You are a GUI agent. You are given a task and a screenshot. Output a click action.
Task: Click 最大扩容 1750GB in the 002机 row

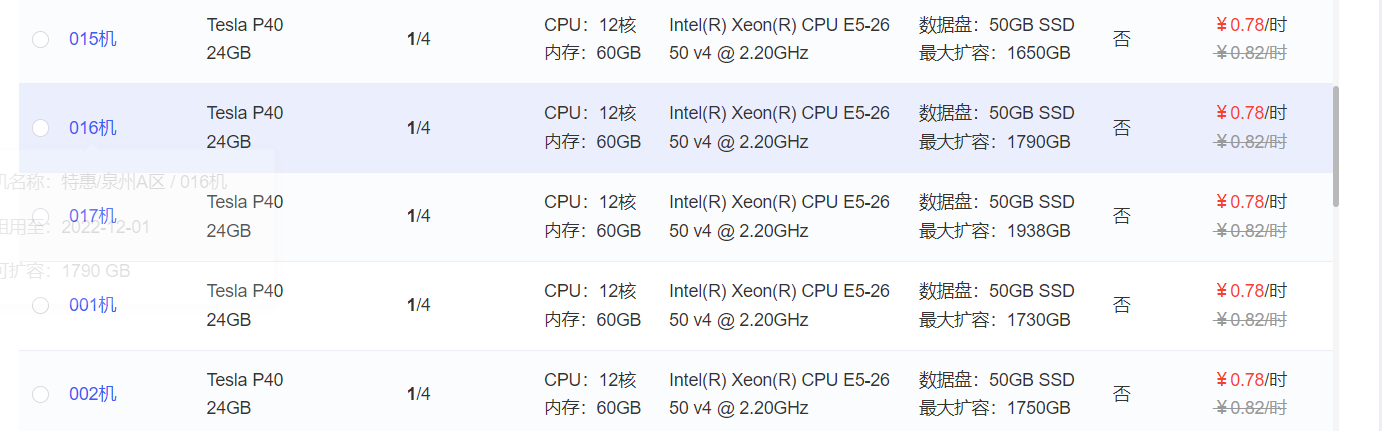click(x=994, y=409)
